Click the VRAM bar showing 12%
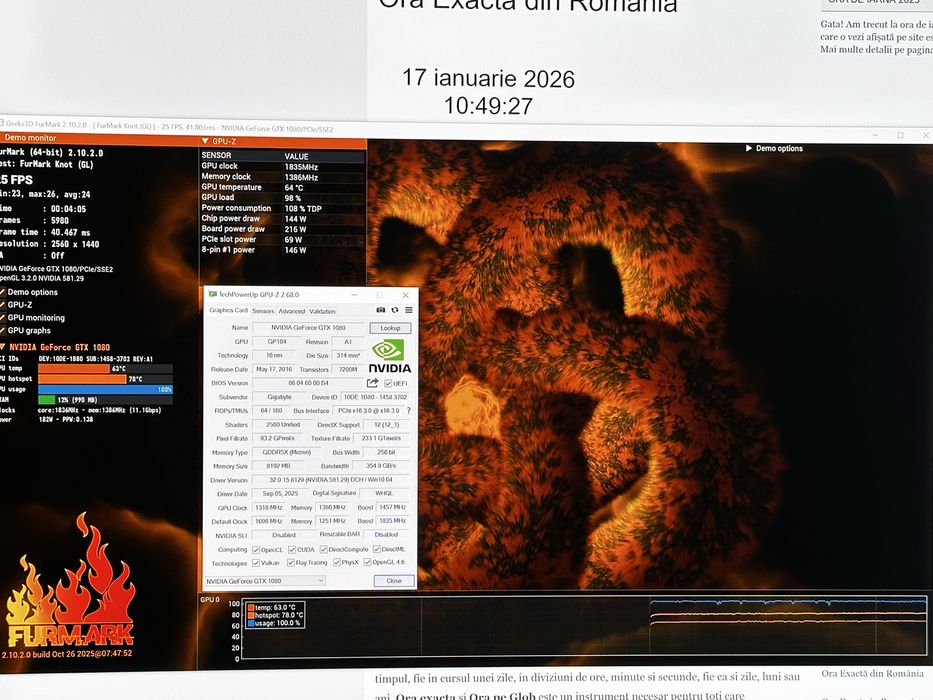 click(105, 400)
